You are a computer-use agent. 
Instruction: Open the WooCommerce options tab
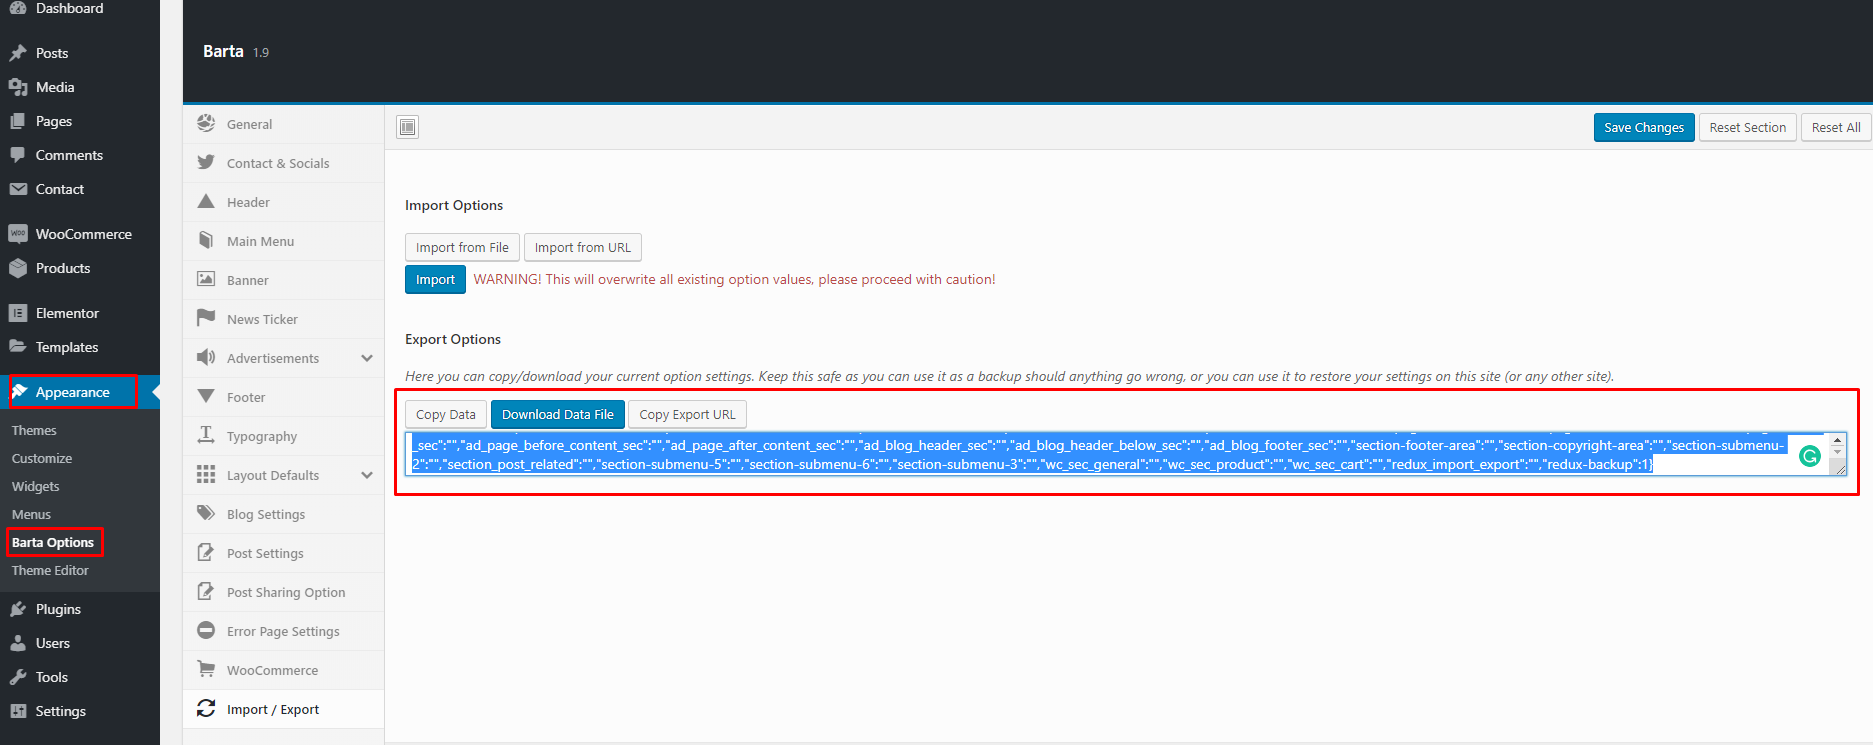point(284,670)
